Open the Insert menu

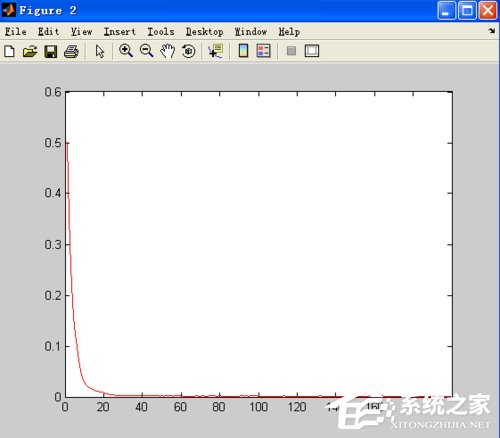120,32
